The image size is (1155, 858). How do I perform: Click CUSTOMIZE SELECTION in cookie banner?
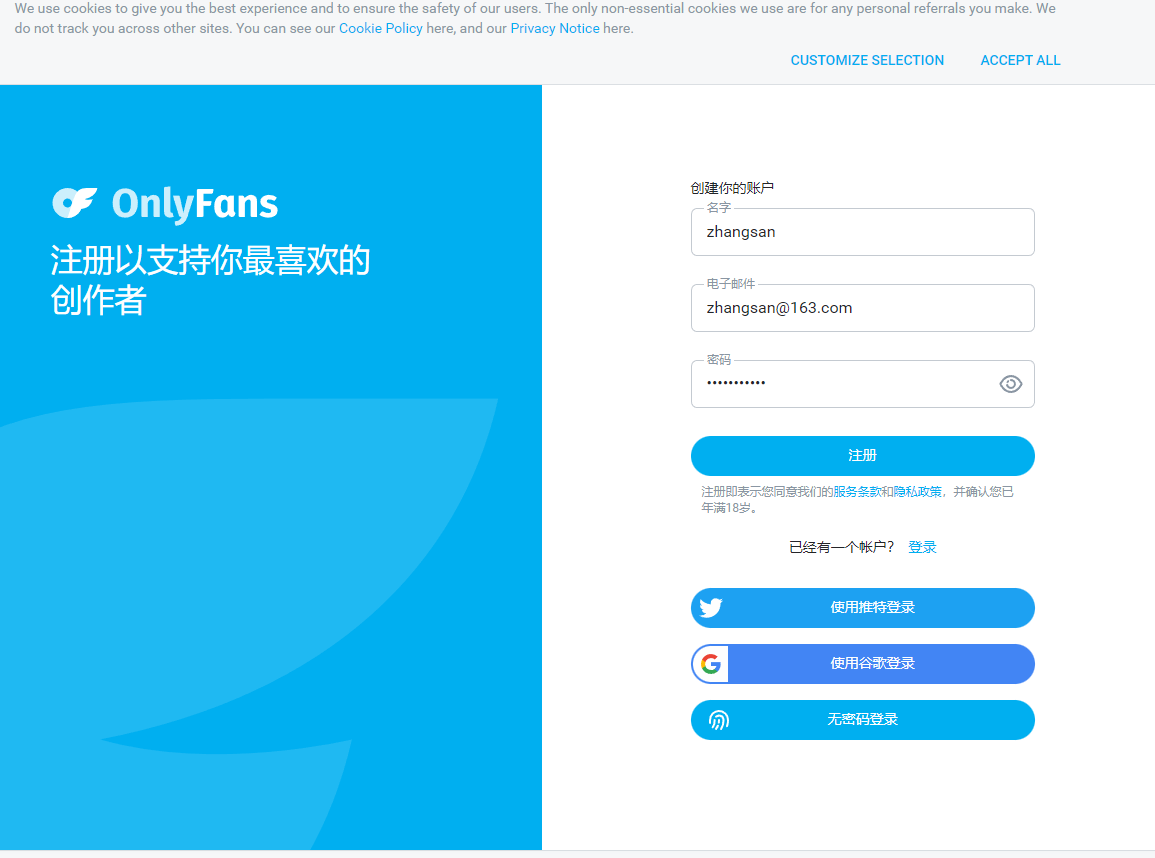pos(867,60)
